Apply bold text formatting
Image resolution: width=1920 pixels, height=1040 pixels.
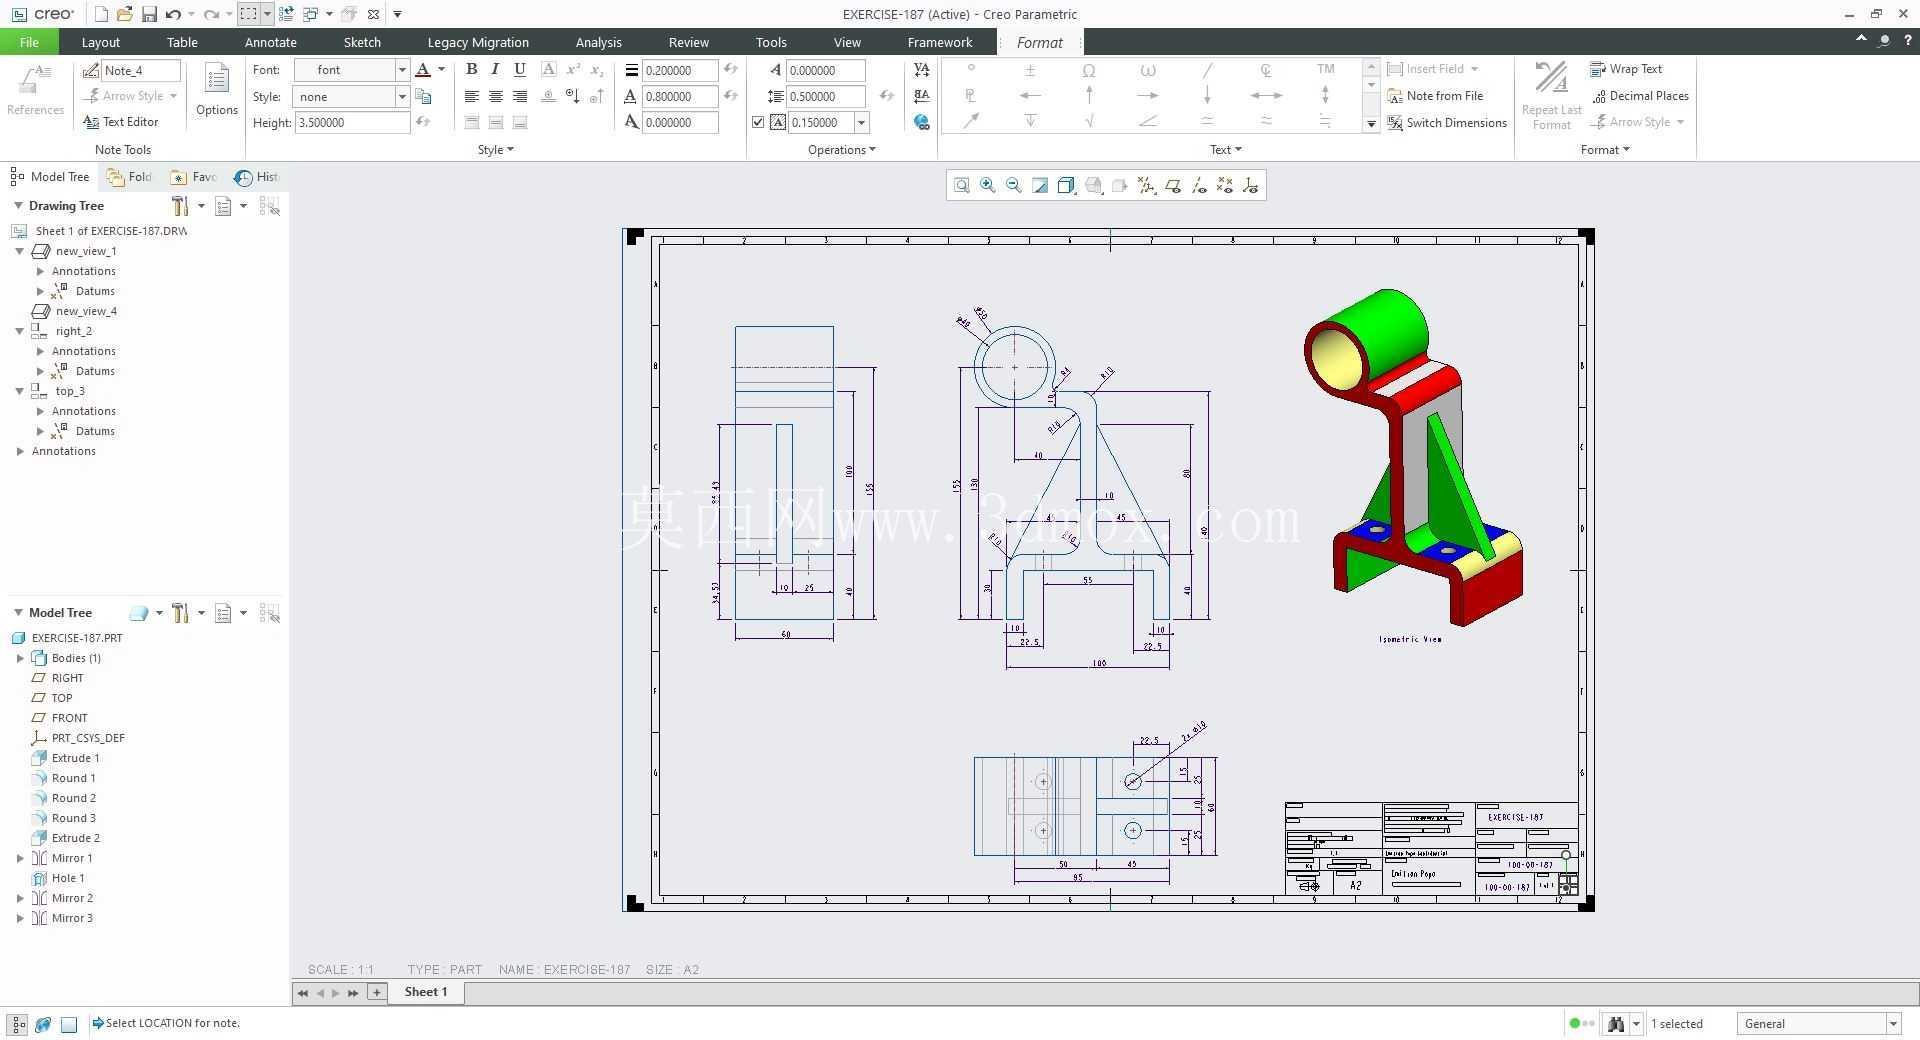471,69
